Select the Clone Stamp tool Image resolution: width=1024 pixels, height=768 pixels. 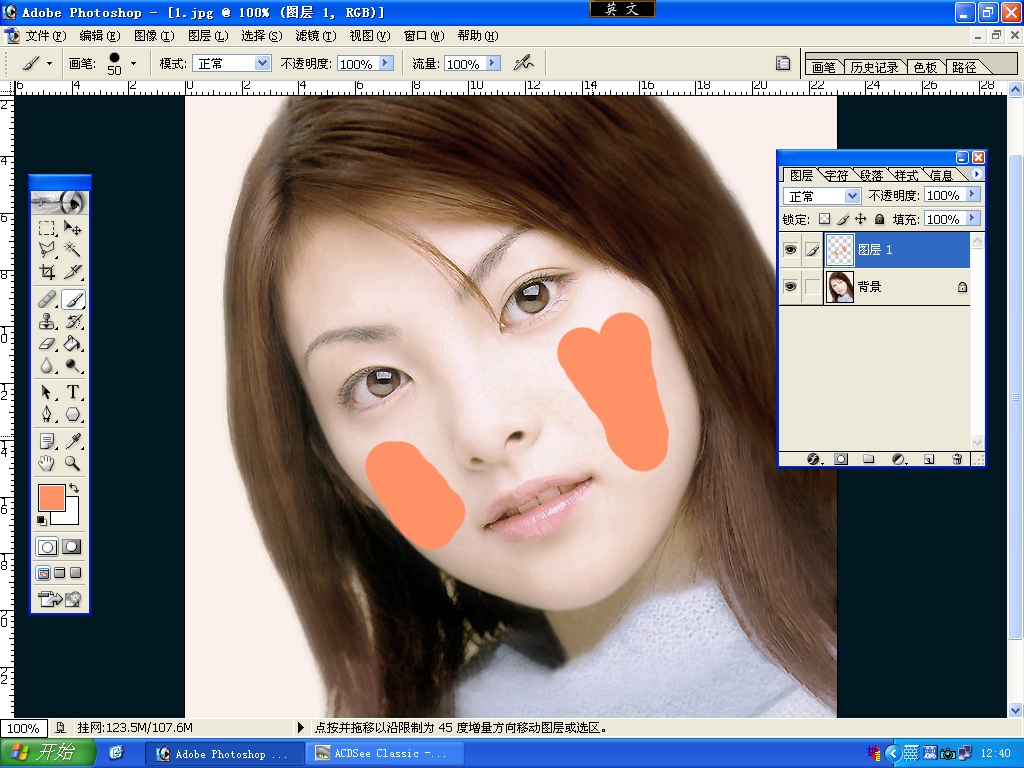pyautogui.click(x=46, y=321)
